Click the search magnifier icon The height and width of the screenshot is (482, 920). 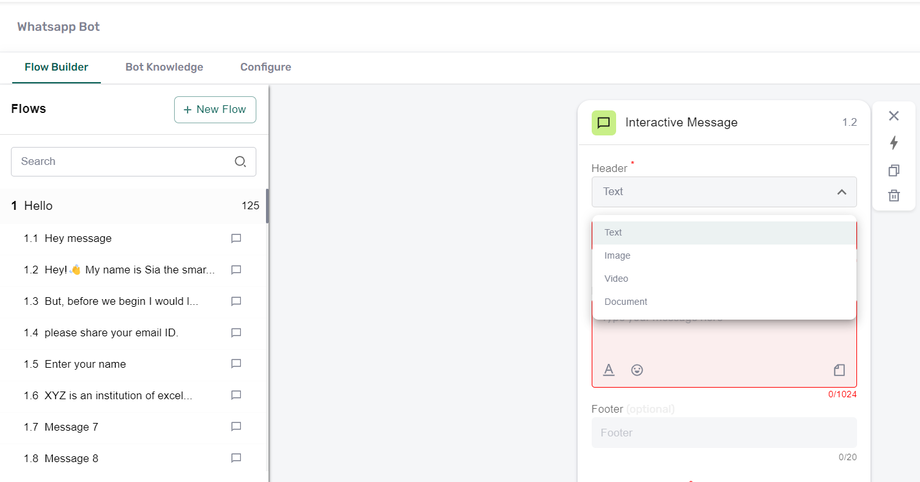pos(240,162)
